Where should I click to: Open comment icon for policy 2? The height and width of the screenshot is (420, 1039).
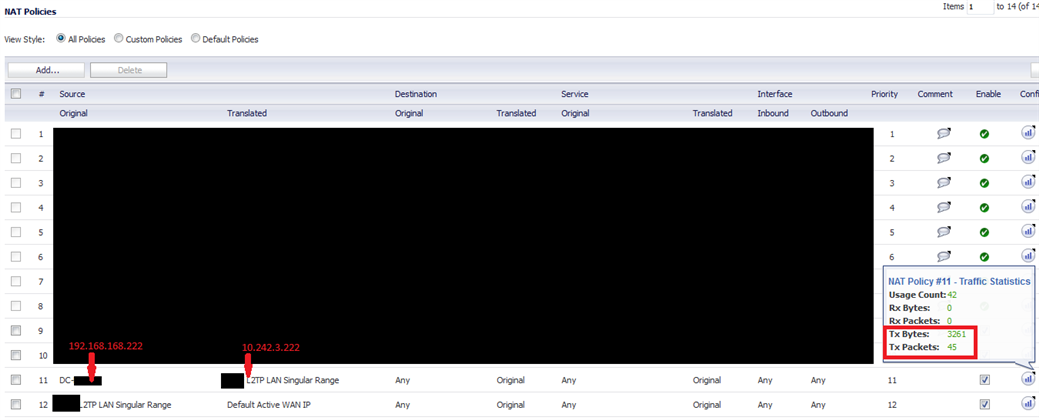944,158
